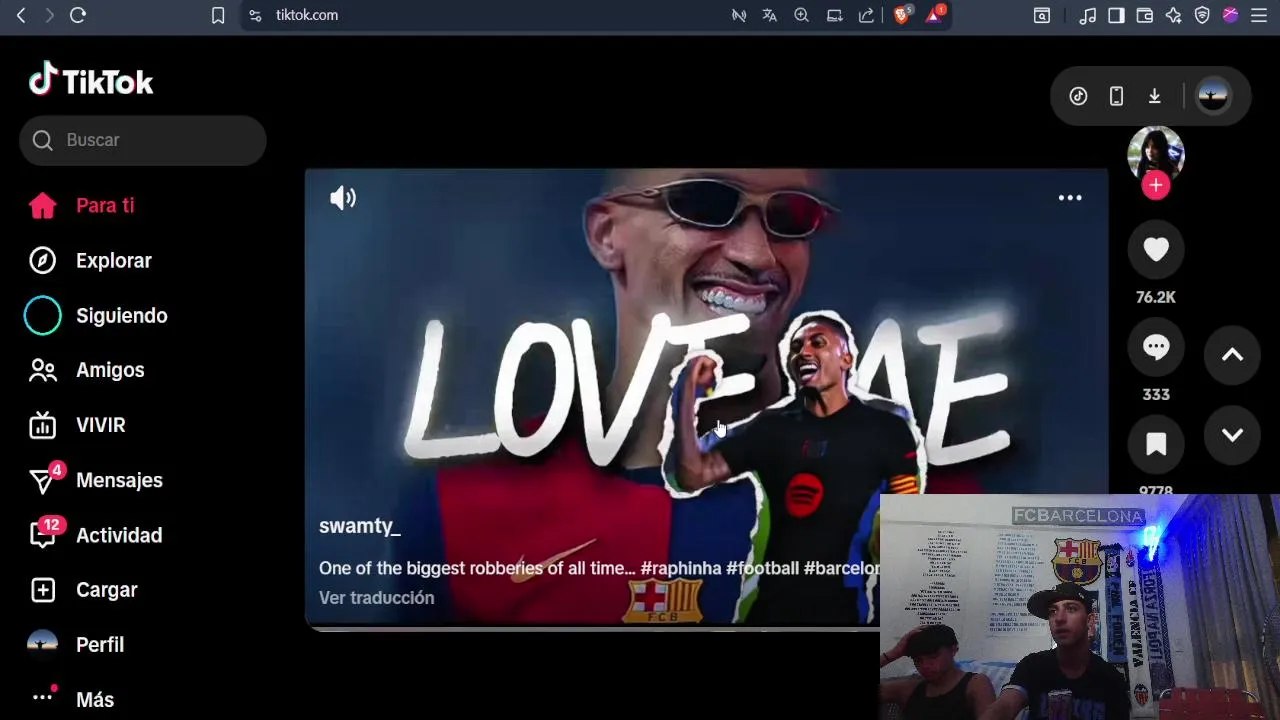The height and width of the screenshot is (720, 1280).
Task: Open the browser hamburger main menu
Action: 1259,15
